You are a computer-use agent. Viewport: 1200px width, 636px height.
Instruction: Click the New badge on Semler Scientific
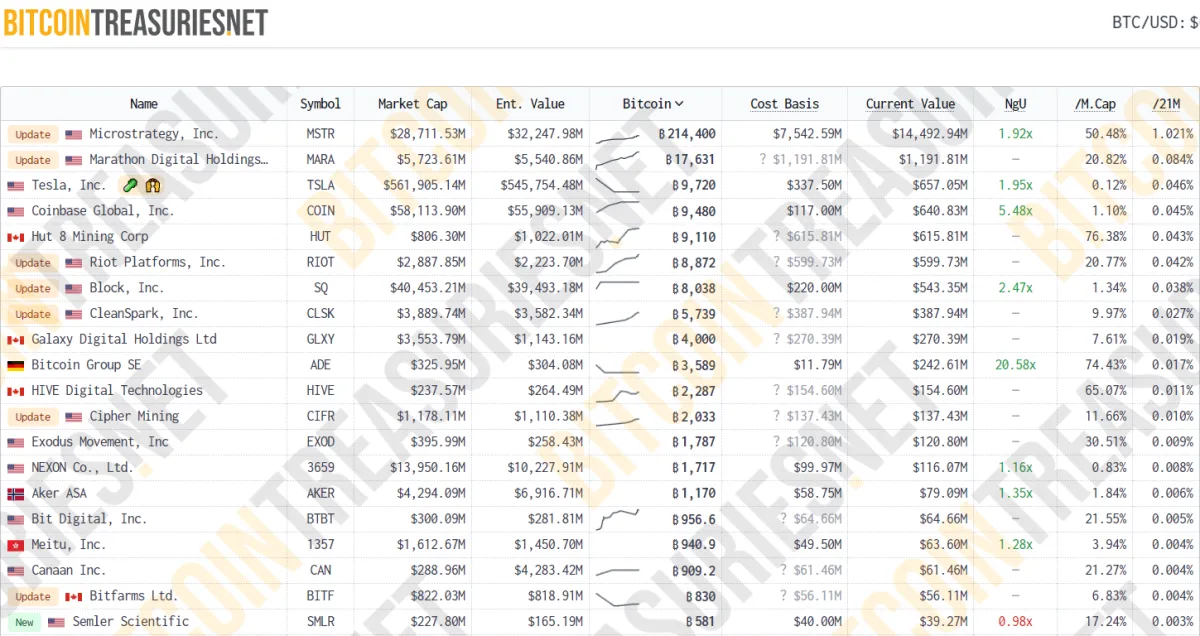click(x=24, y=622)
